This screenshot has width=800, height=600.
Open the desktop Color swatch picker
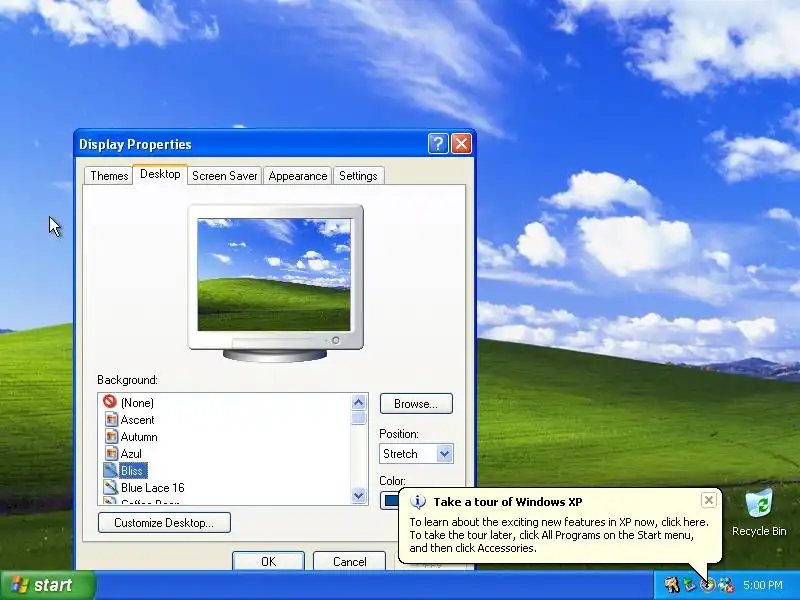(389, 500)
